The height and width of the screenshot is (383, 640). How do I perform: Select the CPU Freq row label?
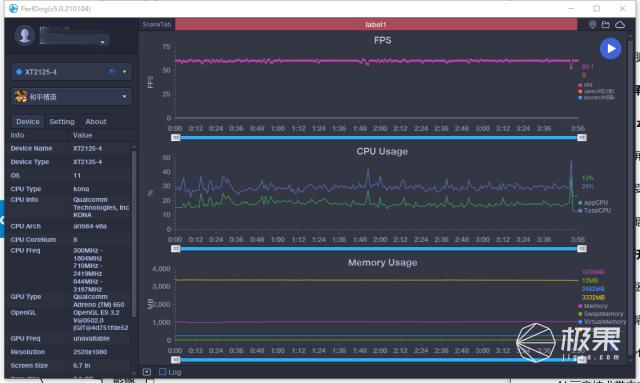click(x=25, y=250)
